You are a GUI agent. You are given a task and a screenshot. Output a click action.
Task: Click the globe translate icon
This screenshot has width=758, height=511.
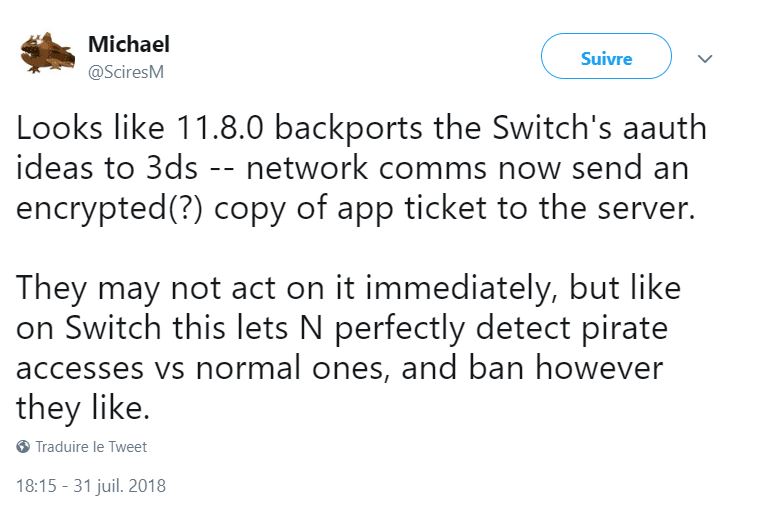click(x=23, y=447)
